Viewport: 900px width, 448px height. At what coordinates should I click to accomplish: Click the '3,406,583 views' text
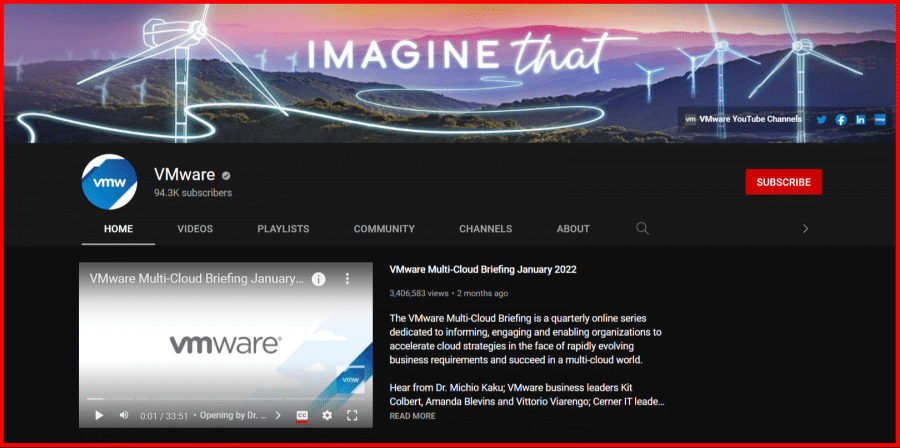418,293
